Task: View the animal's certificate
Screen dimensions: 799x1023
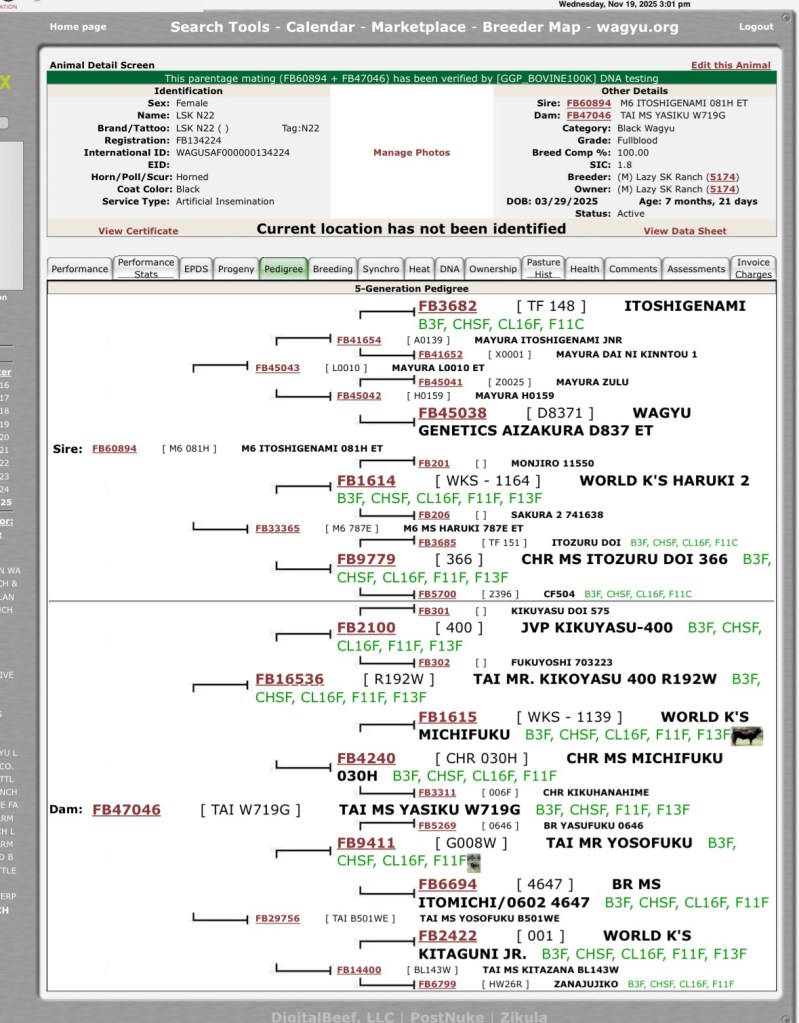Action: tap(138, 231)
